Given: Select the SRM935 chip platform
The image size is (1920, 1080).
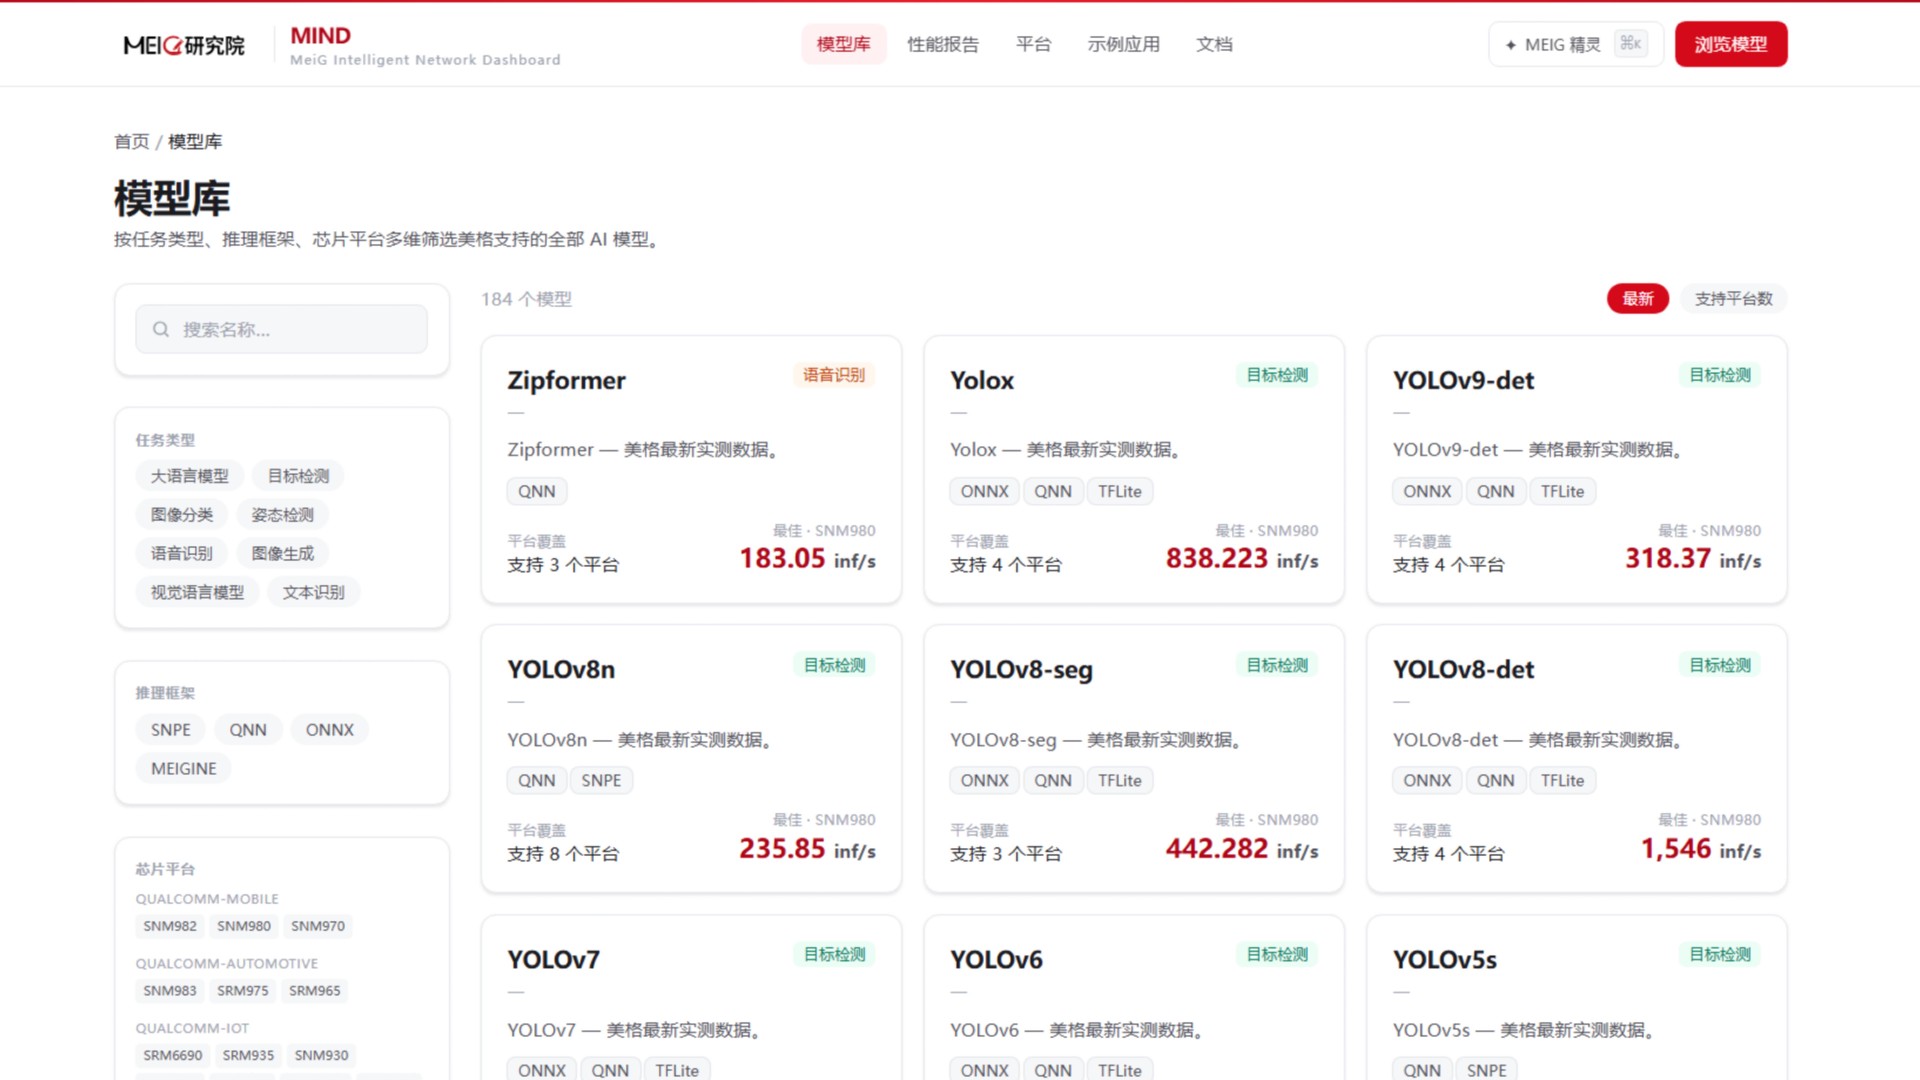Looking at the screenshot, I should click(x=248, y=1055).
